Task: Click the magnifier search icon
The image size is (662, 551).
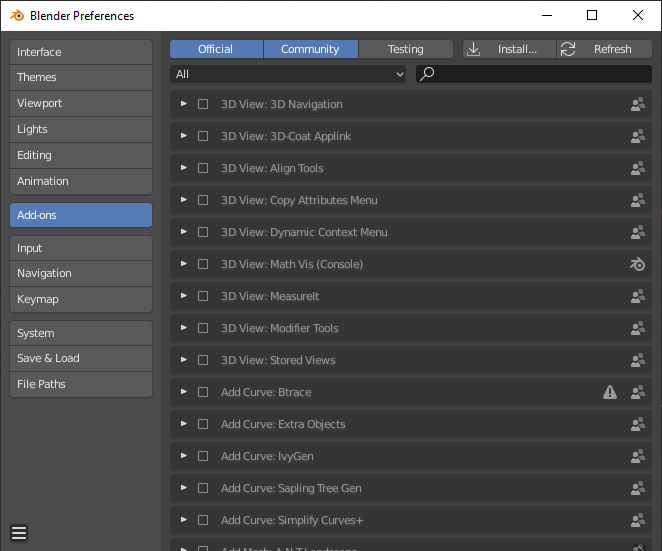Action: 427,74
